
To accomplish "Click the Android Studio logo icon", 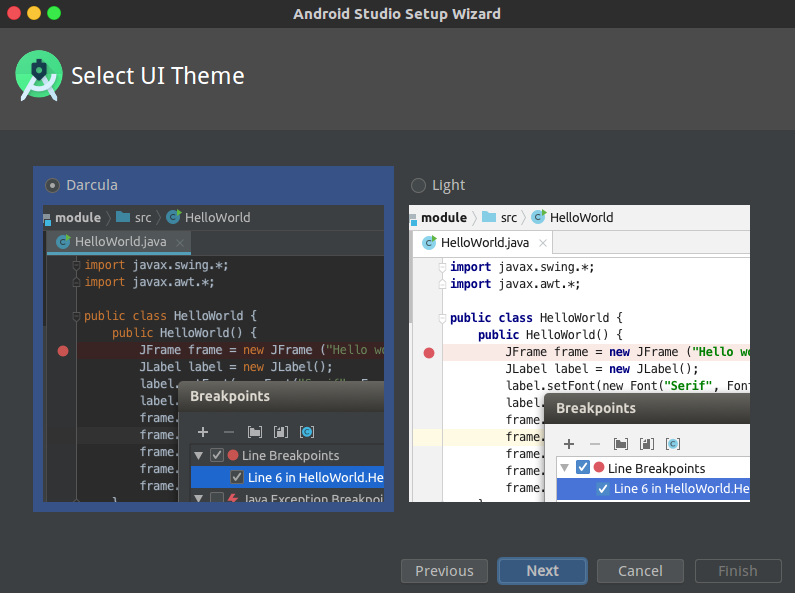I will click(39, 76).
